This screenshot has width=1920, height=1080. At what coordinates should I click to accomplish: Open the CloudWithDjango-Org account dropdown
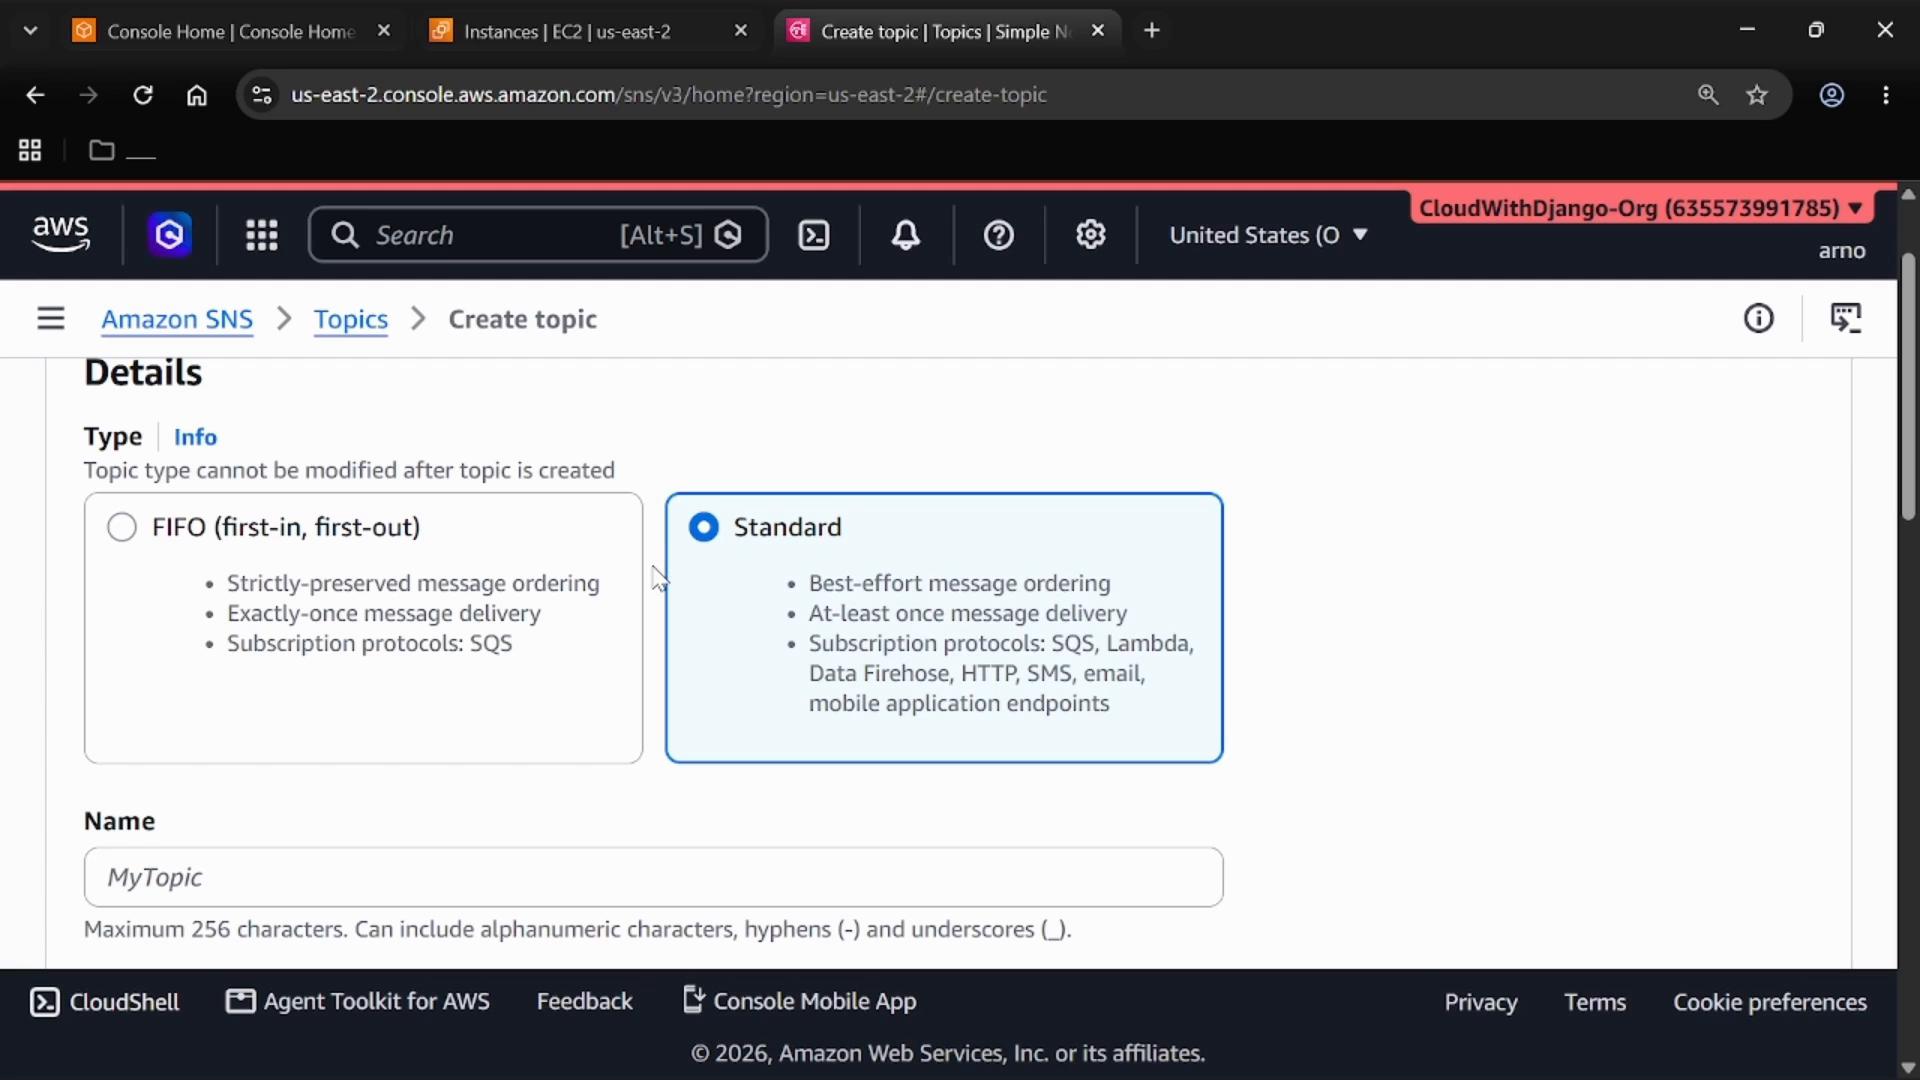click(x=1641, y=208)
